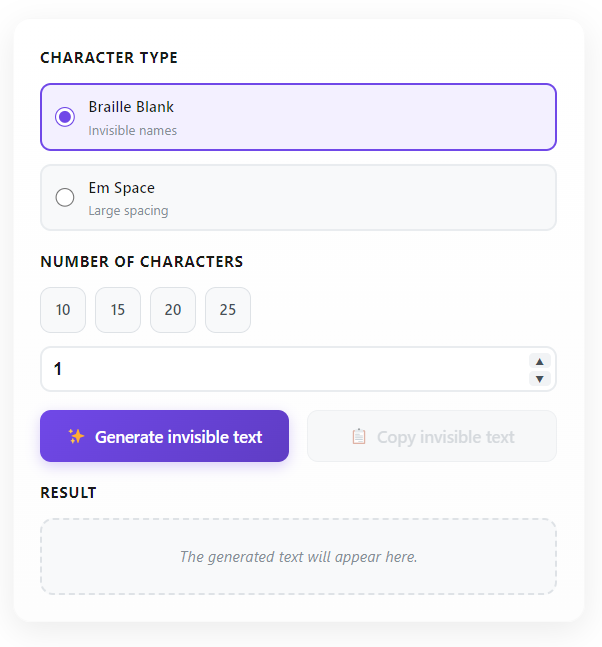Click the Braille Blank option label
The height and width of the screenshot is (647, 602).
coord(131,107)
